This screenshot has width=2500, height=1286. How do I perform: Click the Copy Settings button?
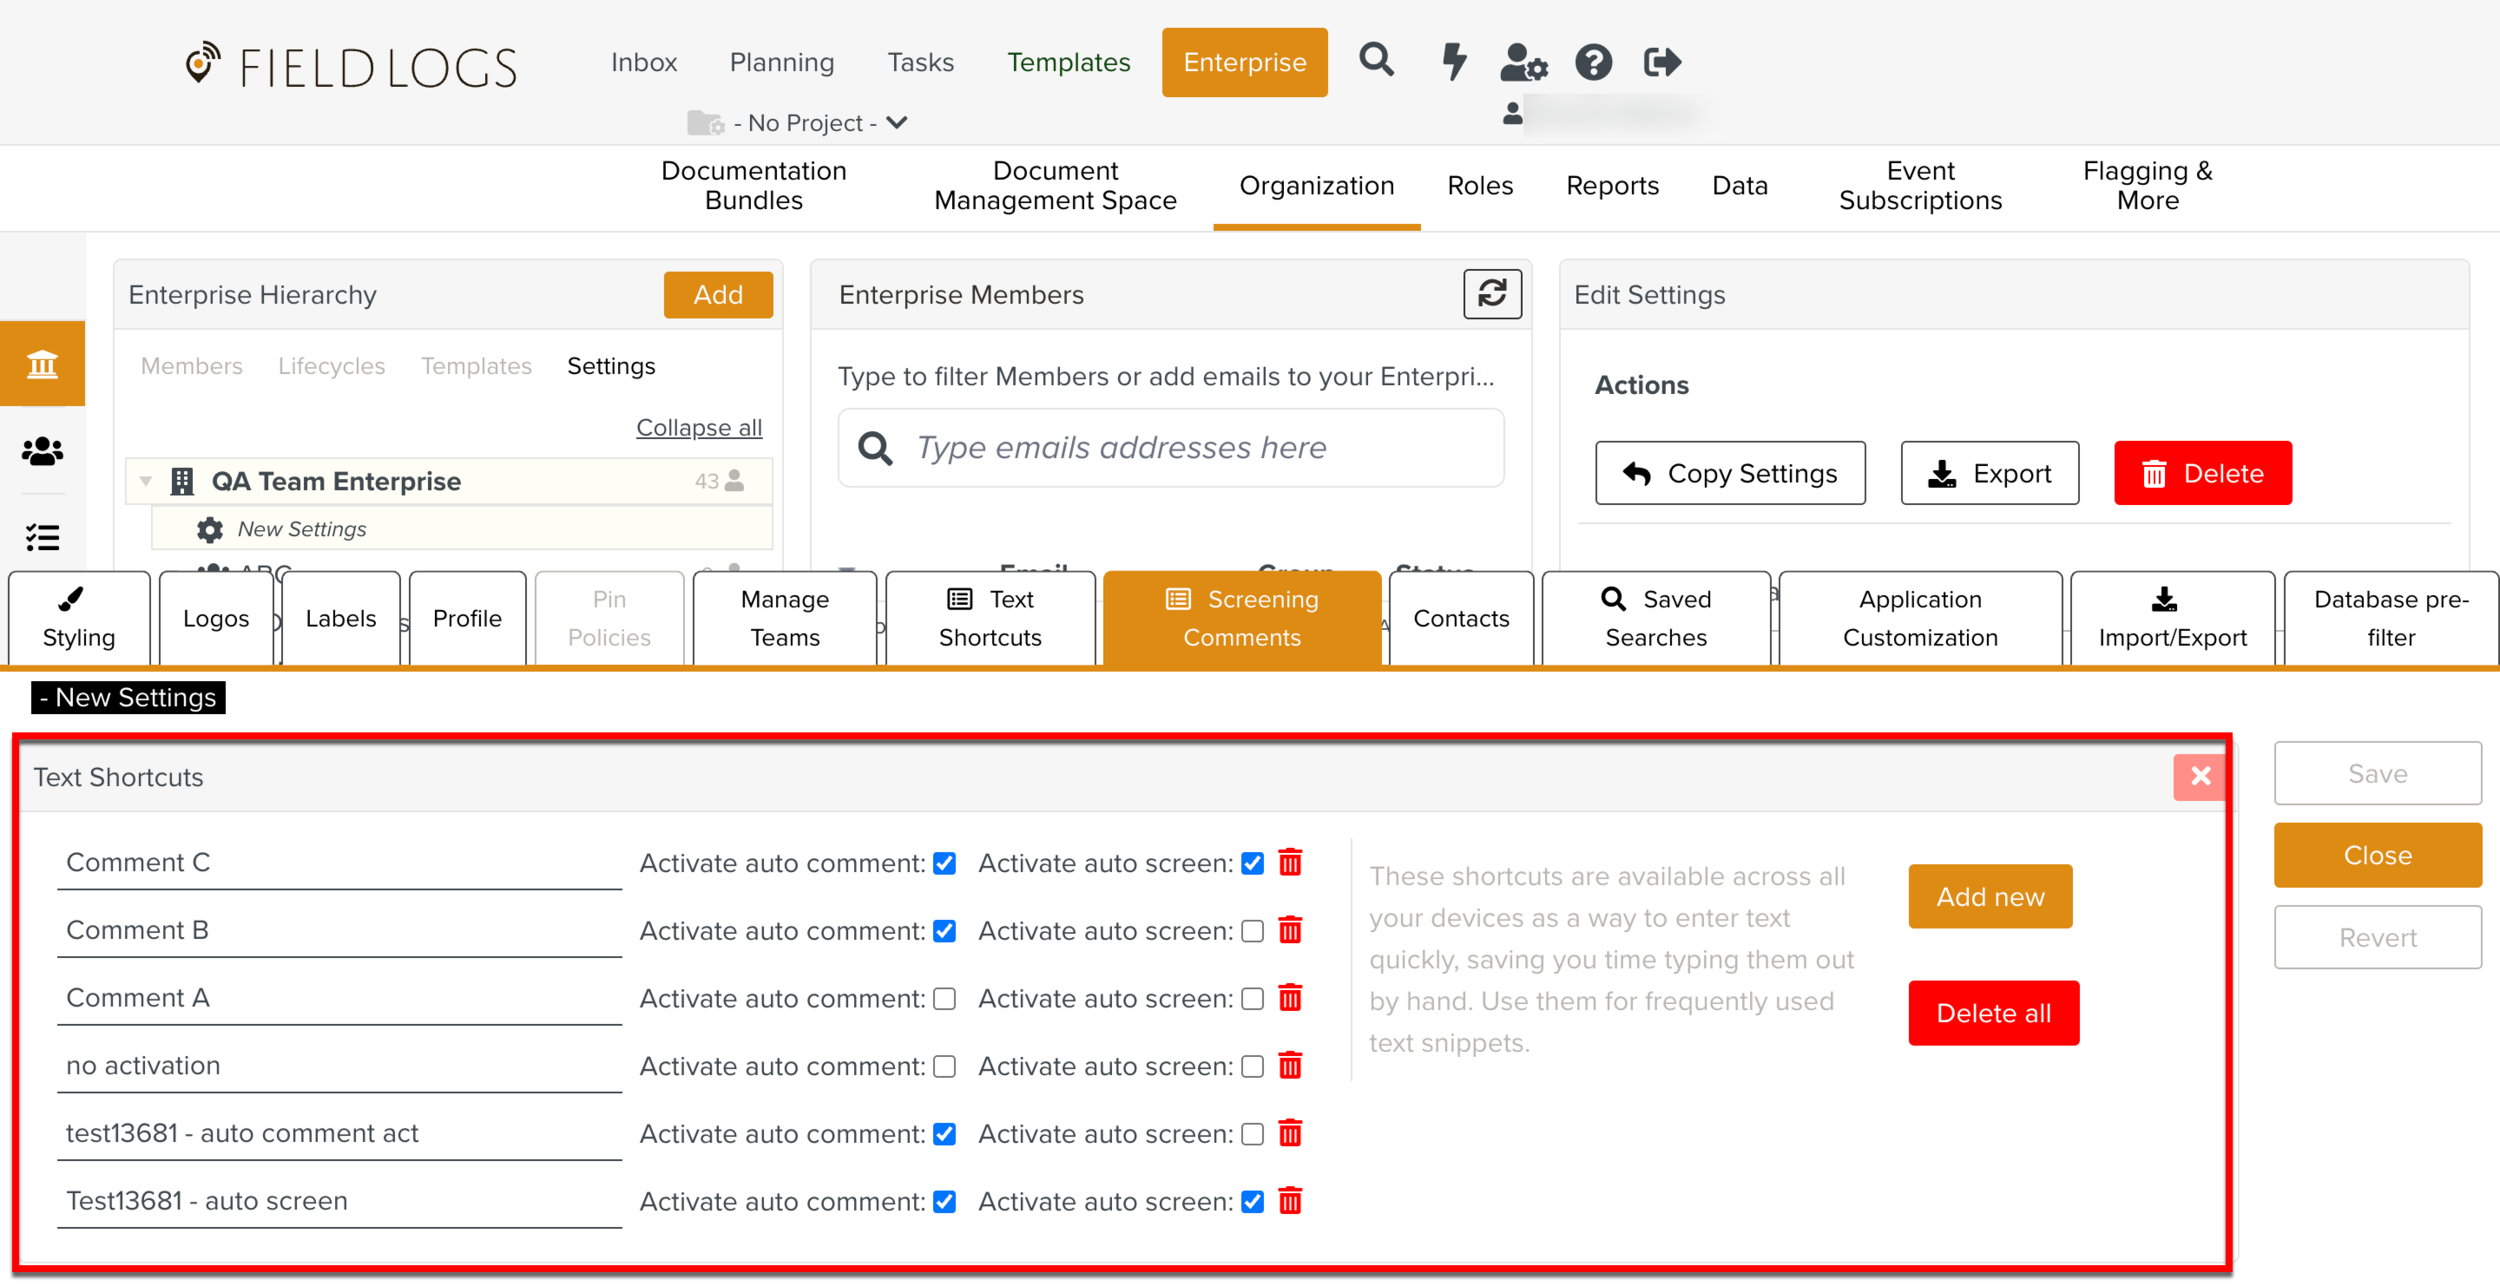pyautogui.click(x=1729, y=473)
